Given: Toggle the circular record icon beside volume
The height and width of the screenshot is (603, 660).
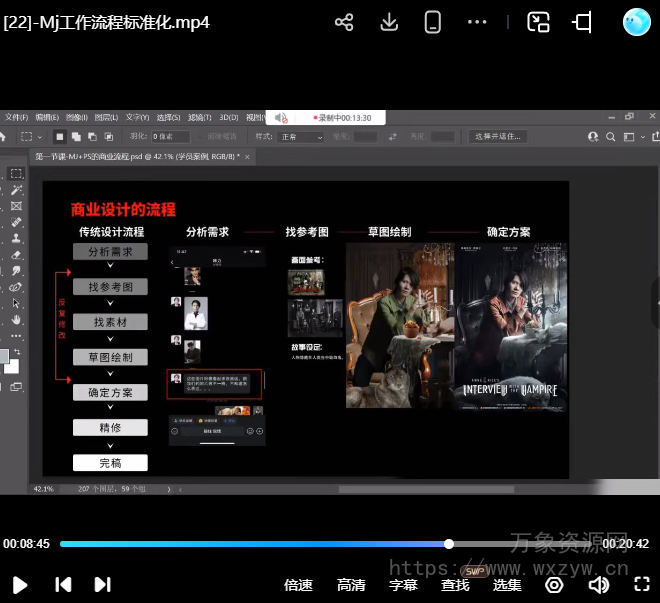Looking at the screenshot, I should click(554, 585).
